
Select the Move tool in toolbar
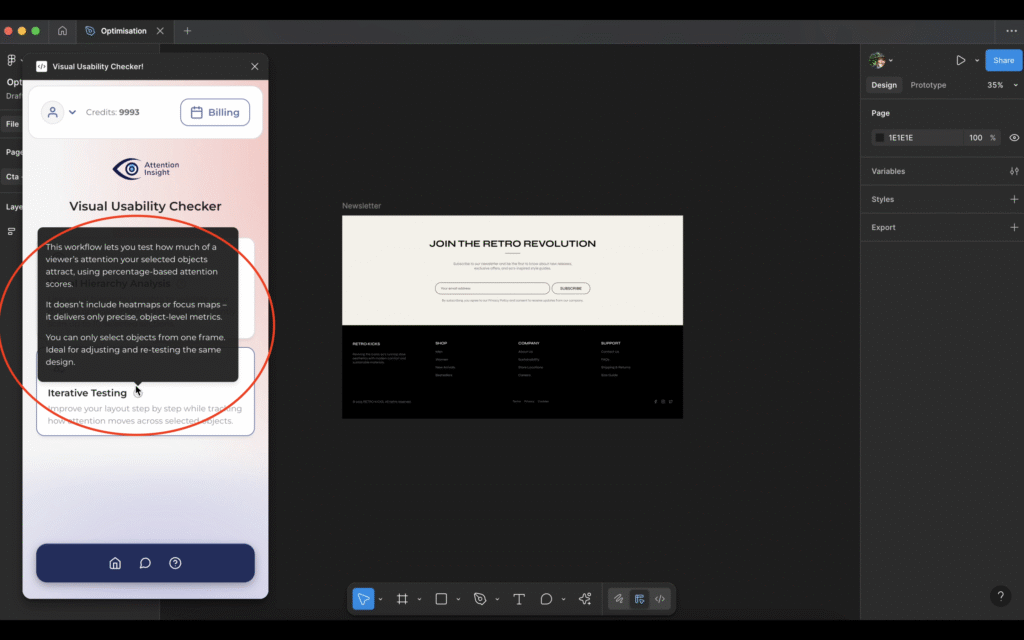tap(363, 599)
